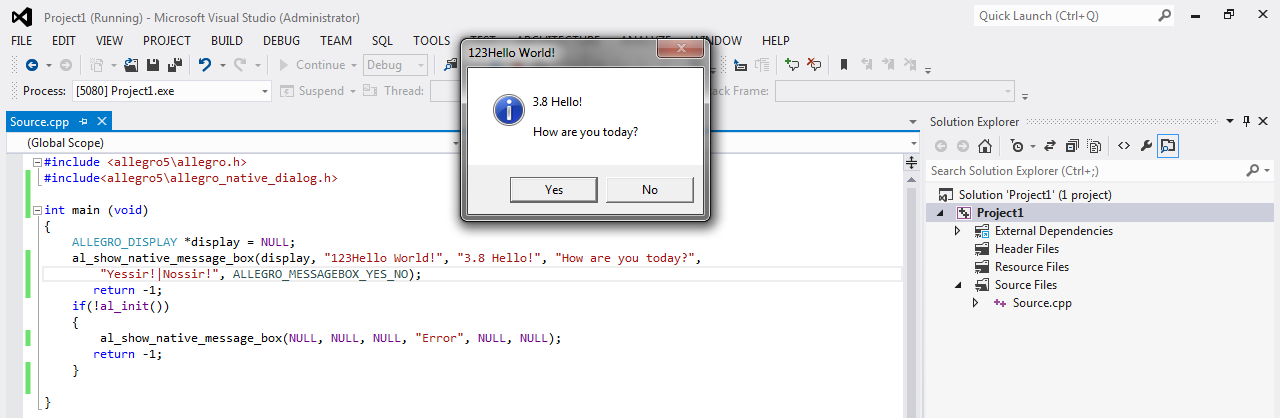Open the DEBUG menu
Image resolution: width=1281 pixels, height=418 pixels.
point(281,41)
